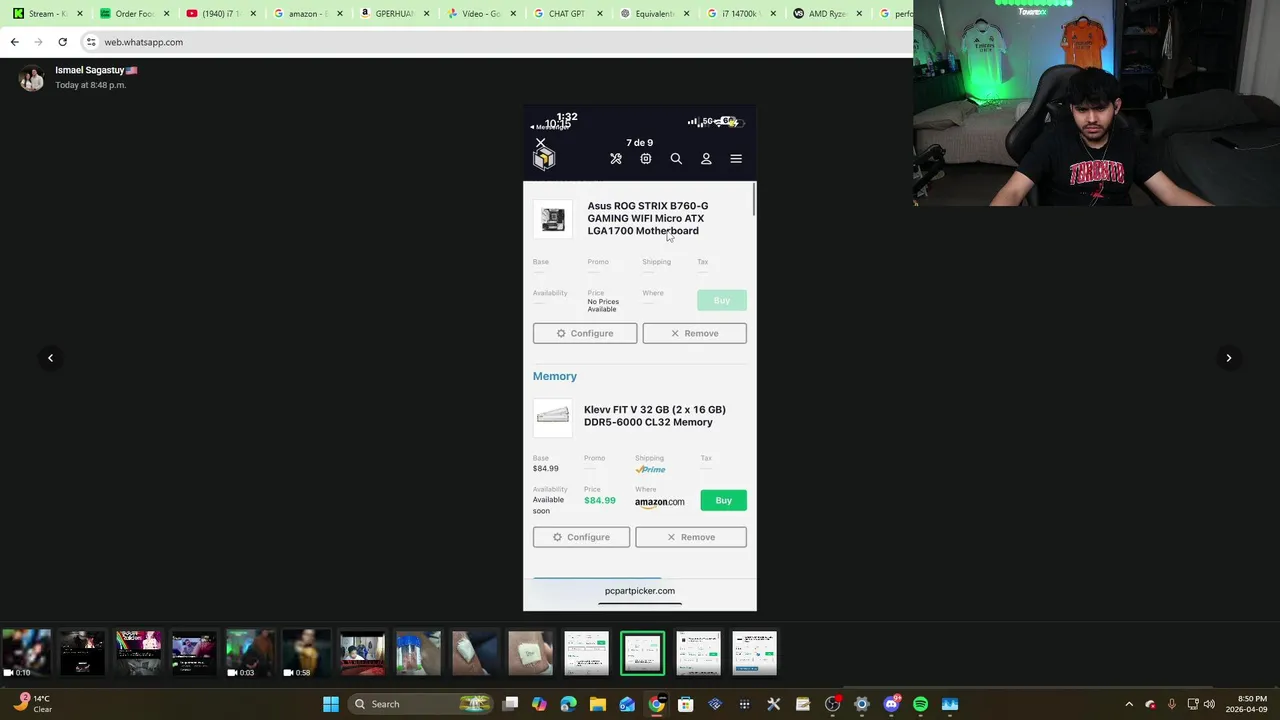Click Asus ROG STRIX B760-G motherboard title

coord(648,218)
